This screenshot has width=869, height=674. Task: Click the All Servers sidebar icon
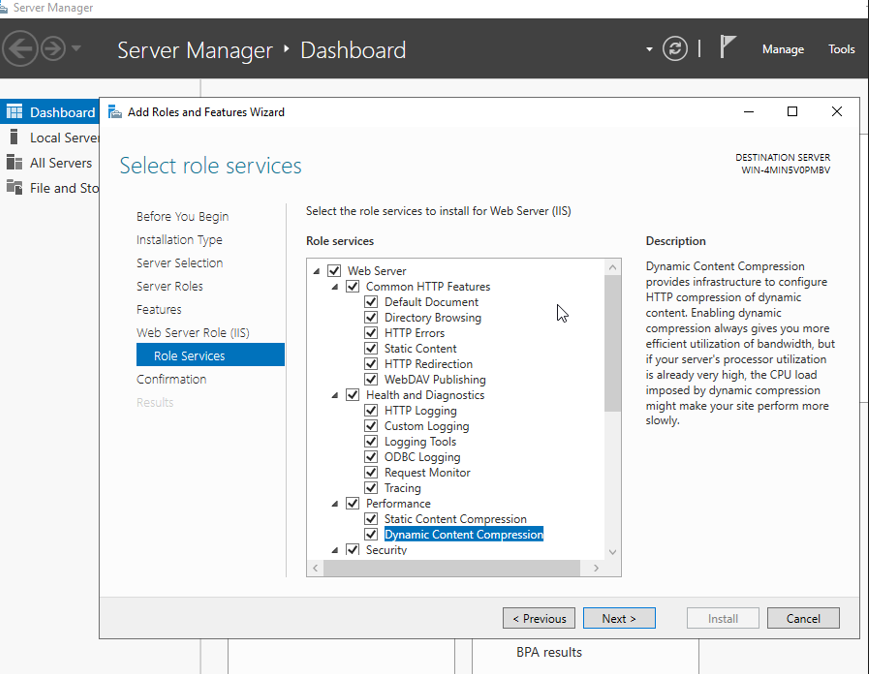pos(14,162)
